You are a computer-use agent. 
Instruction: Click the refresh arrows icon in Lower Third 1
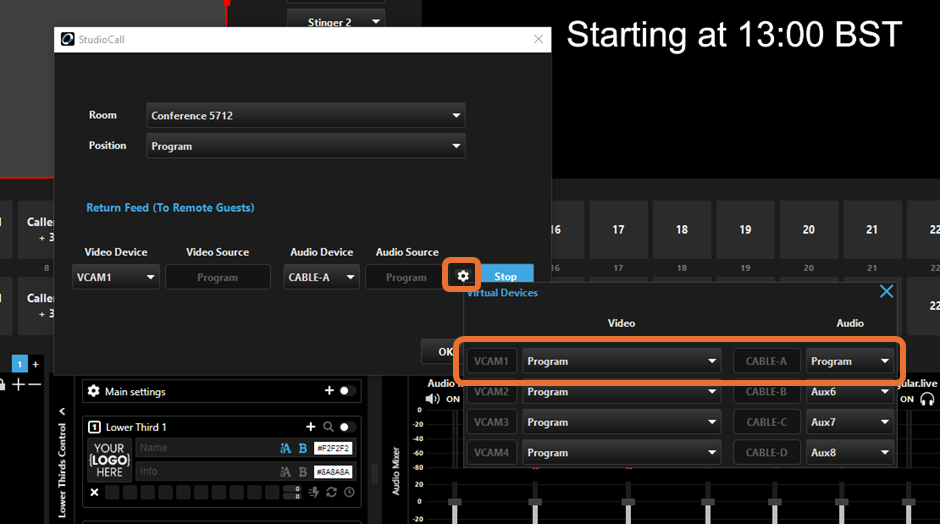pyautogui.click(x=332, y=492)
